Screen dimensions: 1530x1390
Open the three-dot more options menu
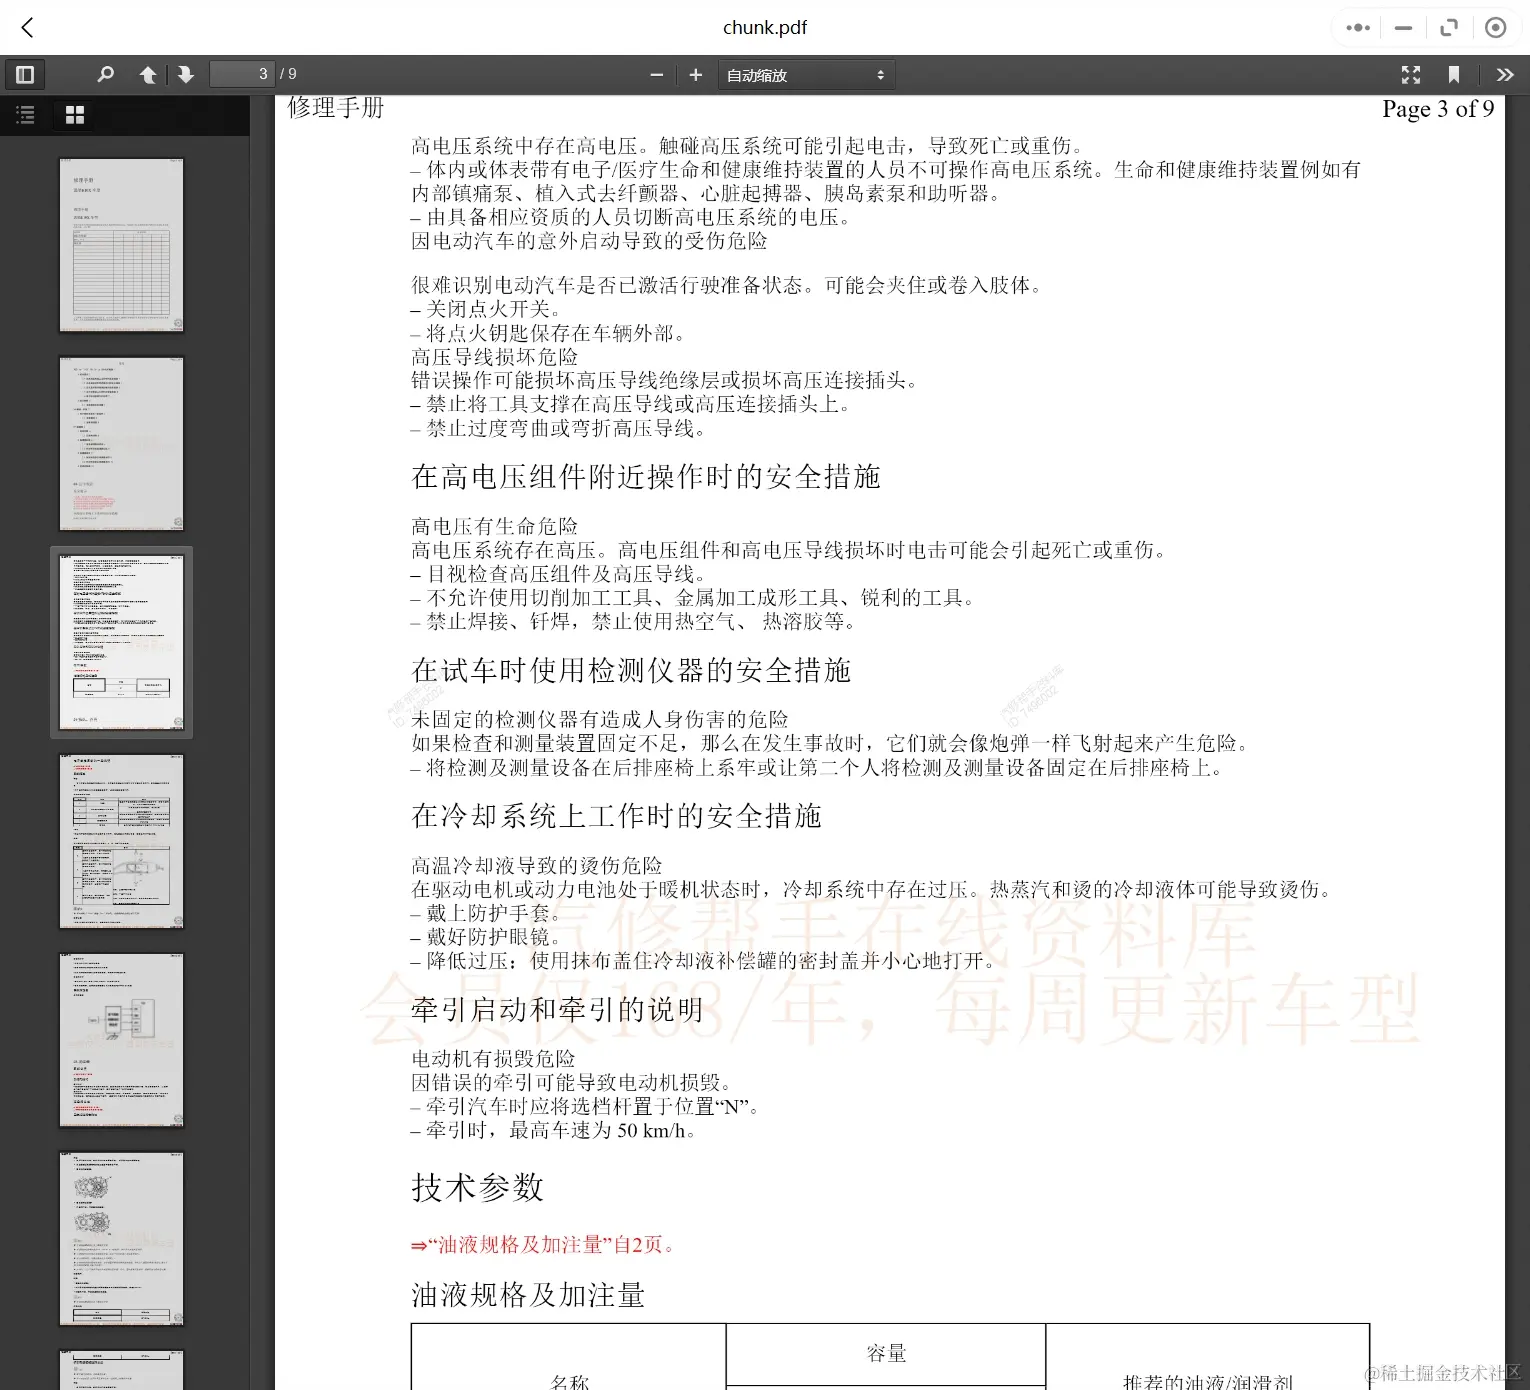click(1357, 27)
